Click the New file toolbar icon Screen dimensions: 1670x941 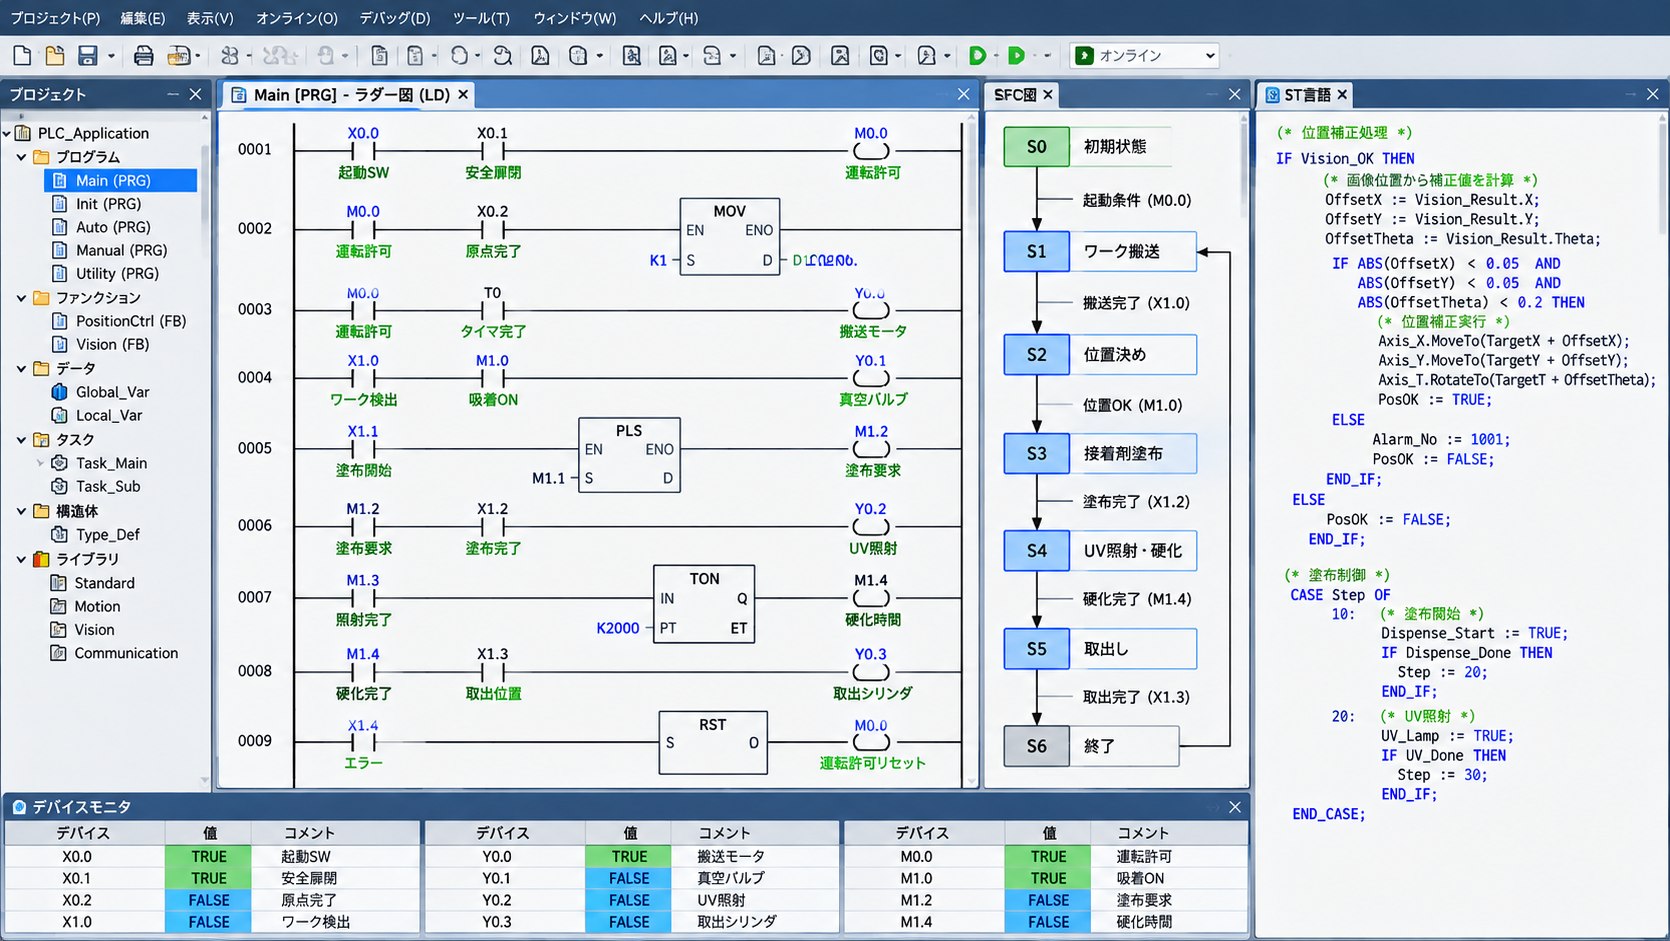(x=22, y=55)
